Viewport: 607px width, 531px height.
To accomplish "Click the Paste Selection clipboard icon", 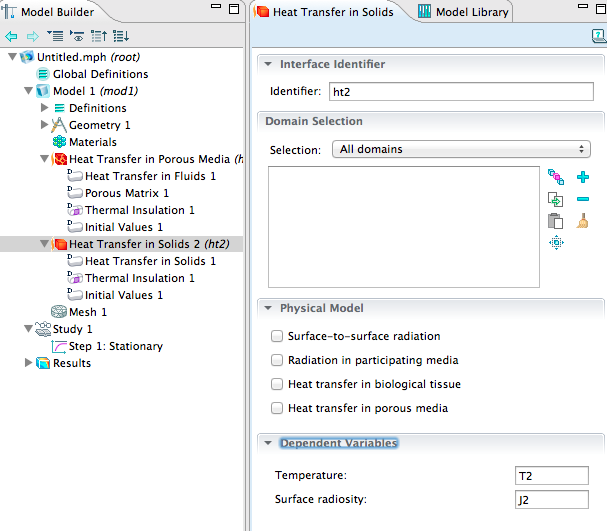I will 556,221.
